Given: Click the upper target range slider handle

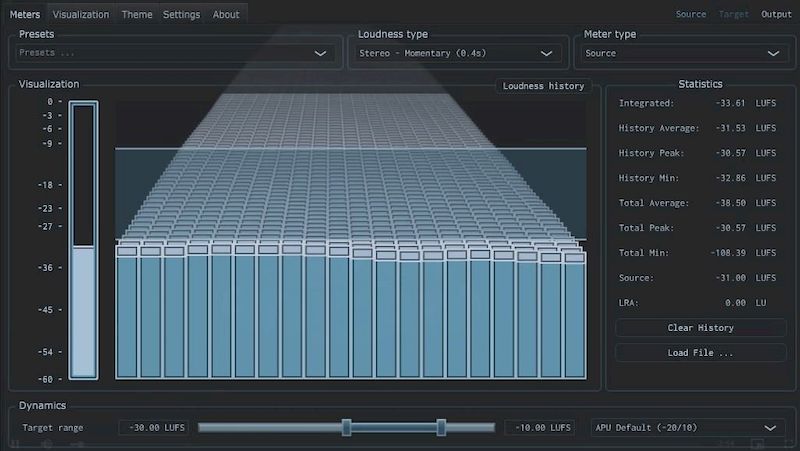Looking at the screenshot, I should [441, 428].
